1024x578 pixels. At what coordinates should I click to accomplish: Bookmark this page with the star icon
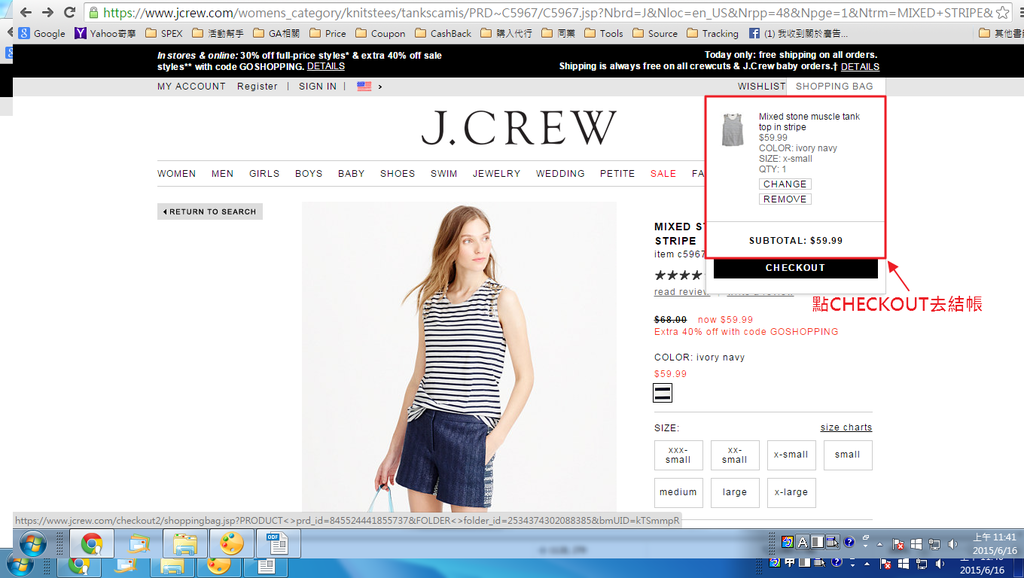click(x=1002, y=12)
